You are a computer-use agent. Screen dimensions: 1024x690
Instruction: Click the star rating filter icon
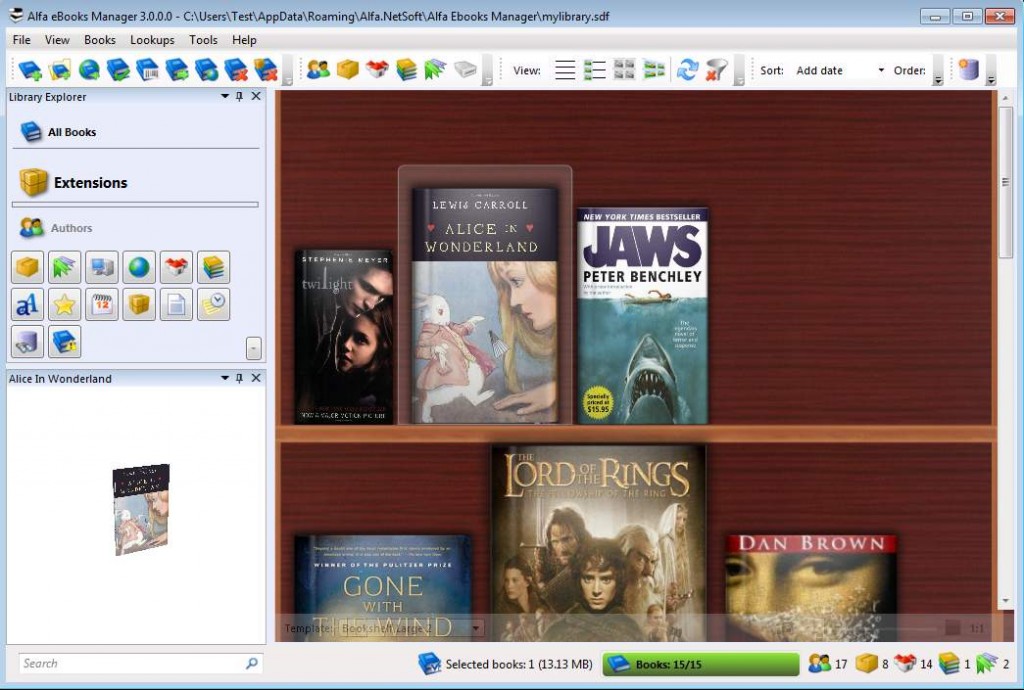click(64, 304)
